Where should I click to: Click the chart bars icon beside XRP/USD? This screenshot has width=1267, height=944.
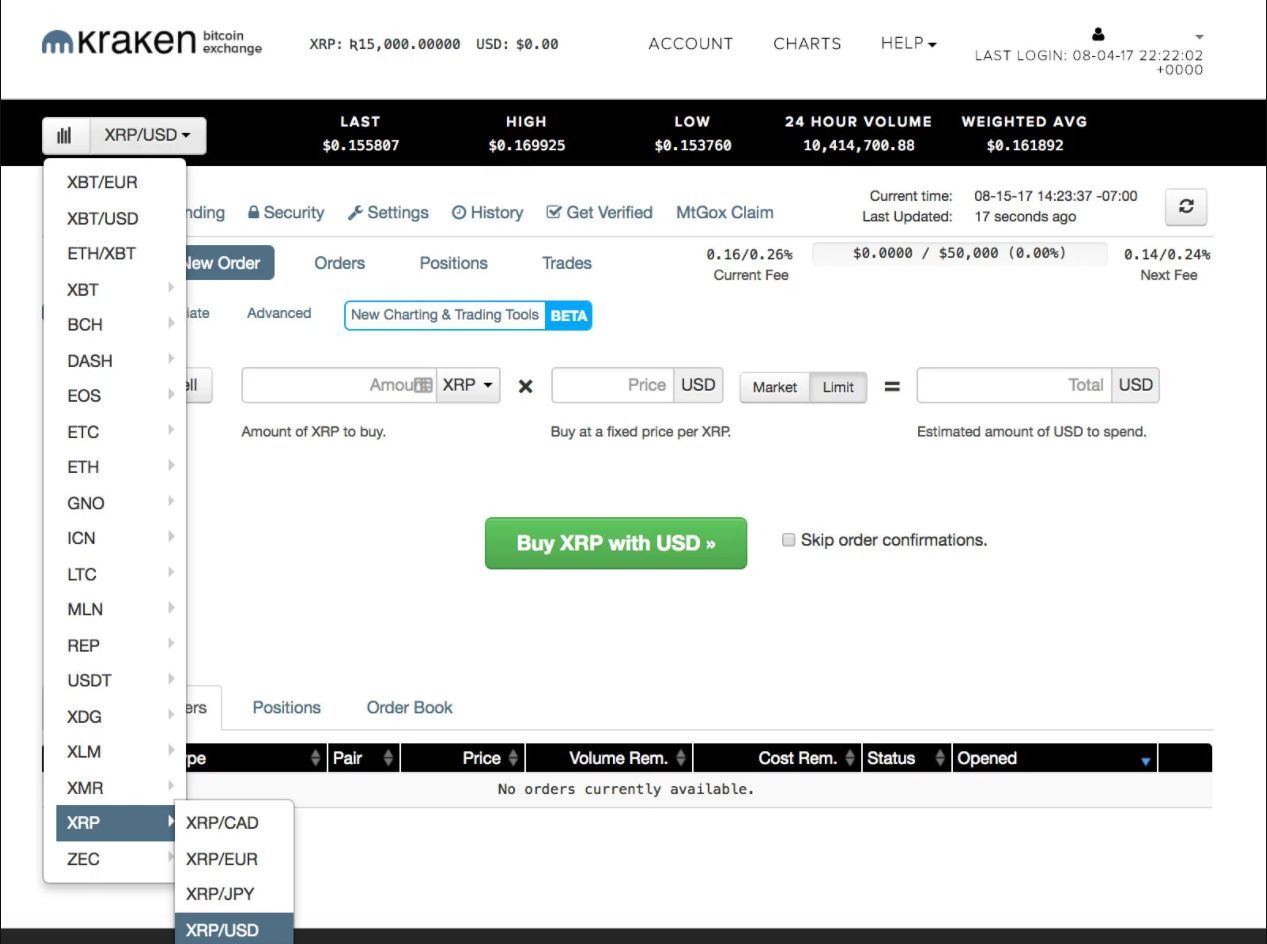pyautogui.click(x=65, y=135)
